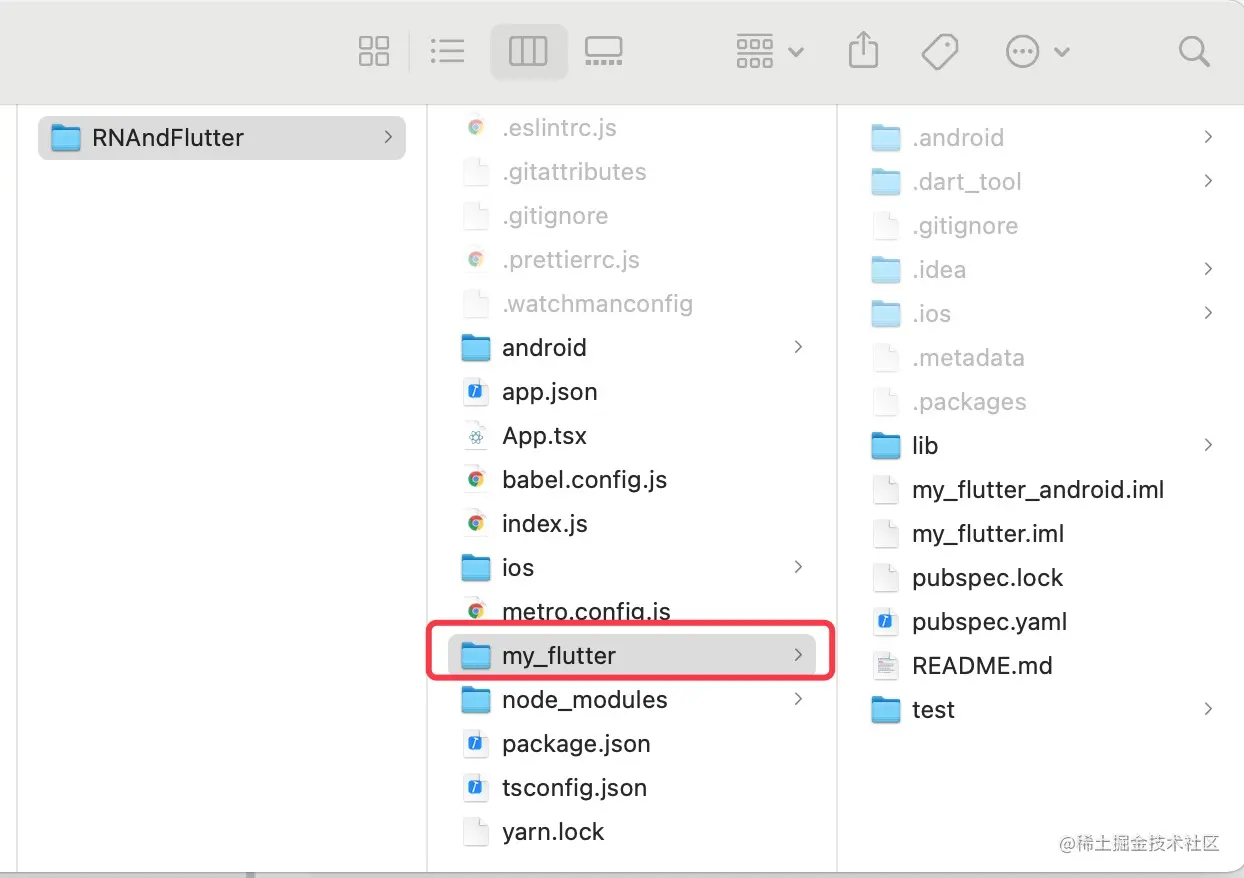Expand the .ios folder chevron
Image resolution: width=1244 pixels, height=878 pixels.
pyautogui.click(x=1208, y=313)
